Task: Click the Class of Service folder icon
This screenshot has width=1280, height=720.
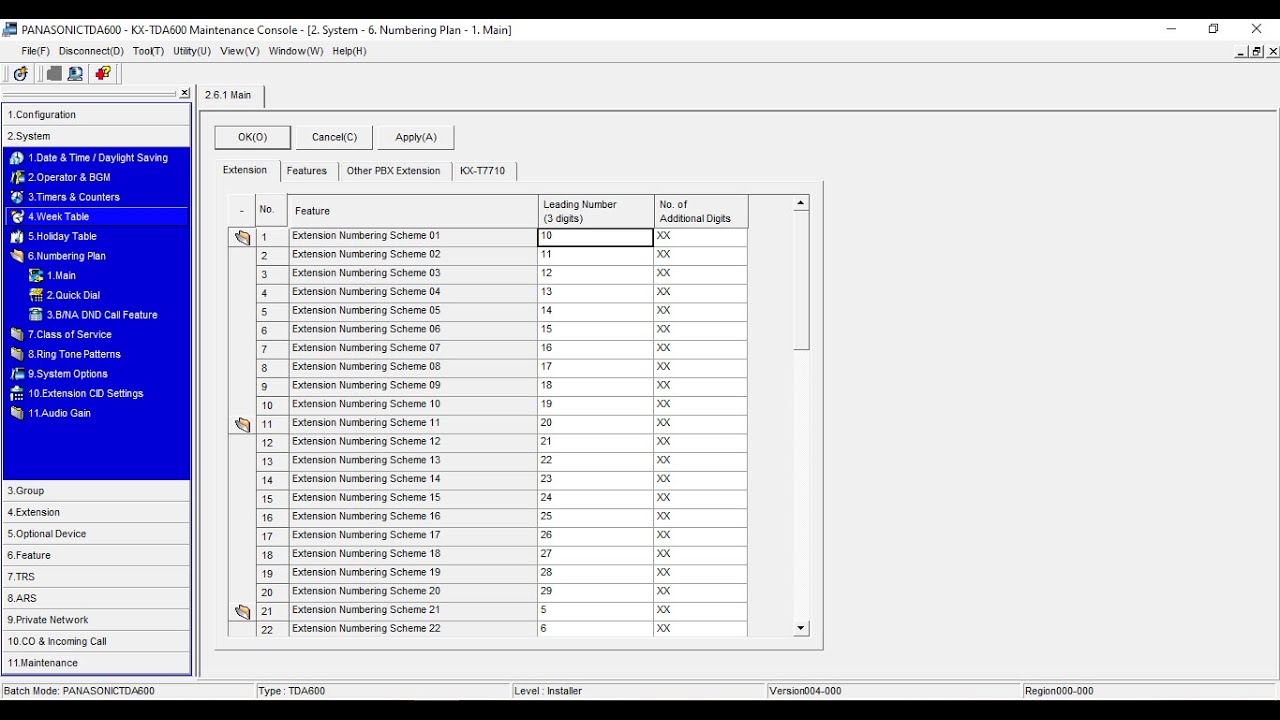Action: coord(17,335)
